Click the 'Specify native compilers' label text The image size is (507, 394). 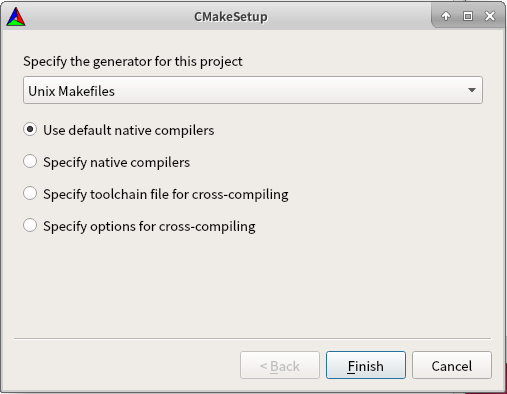pyautogui.click(x=116, y=162)
